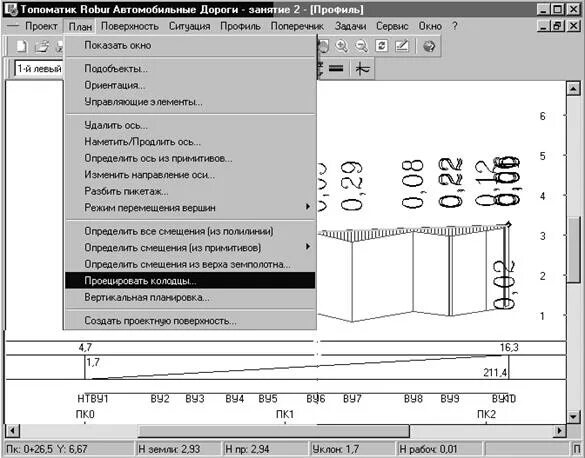Minimize the inner document window
Image resolution: width=585 pixels, height=458 pixels.
(x=545, y=26)
